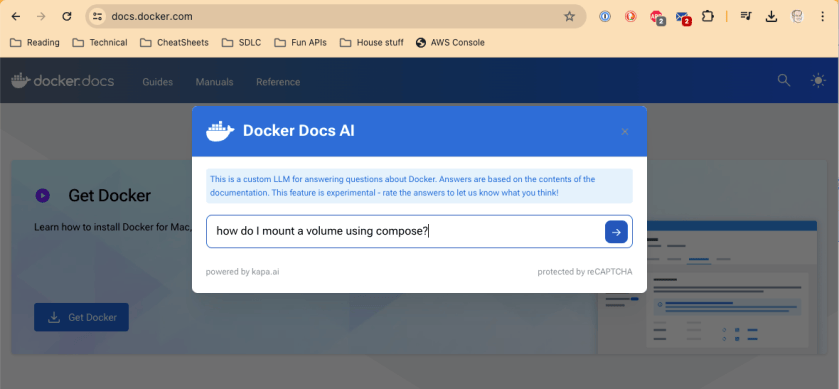Image resolution: width=839 pixels, height=389 pixels.
Task: Open the Extensions puzzle icon
Action: coord(707,17)
